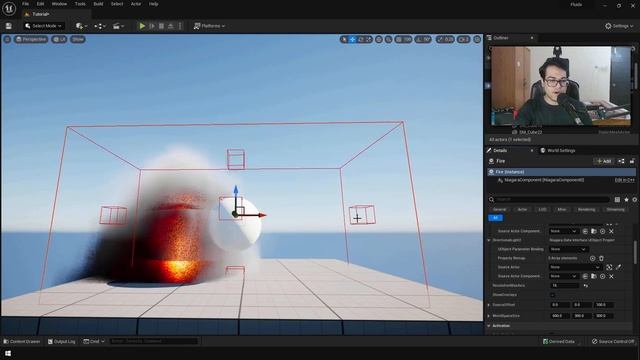Open viewport options hamburger menu

pyautogui.click(x=7, y=39)
